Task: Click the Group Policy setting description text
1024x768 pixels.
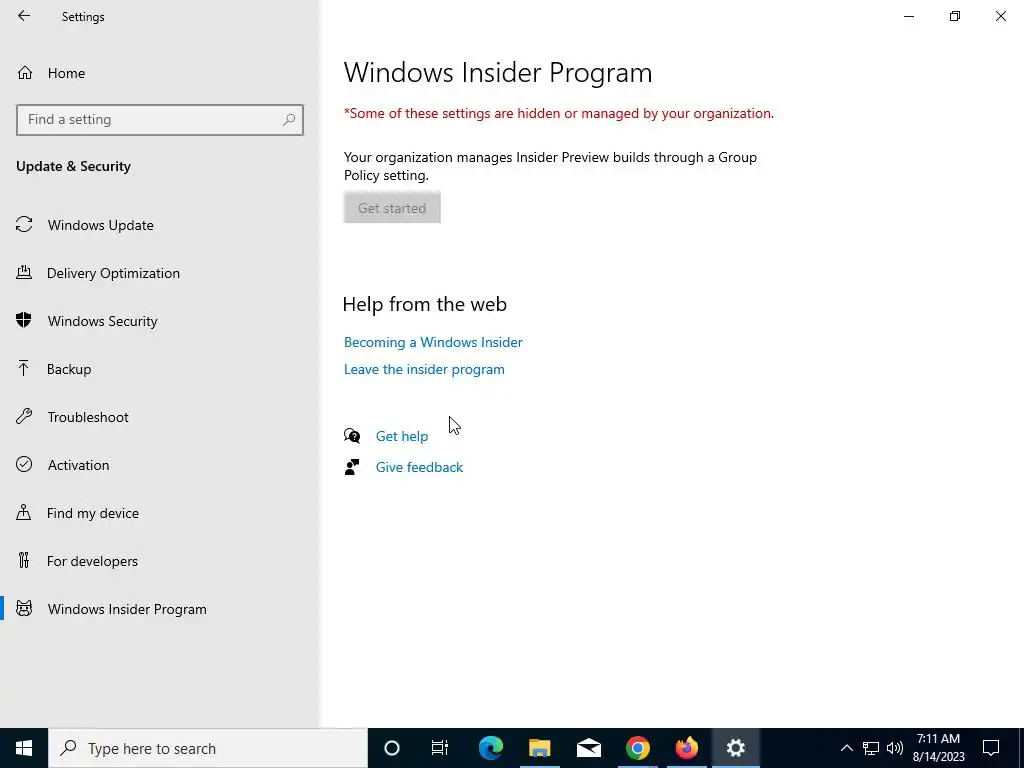Action: (x=551, y=166)
